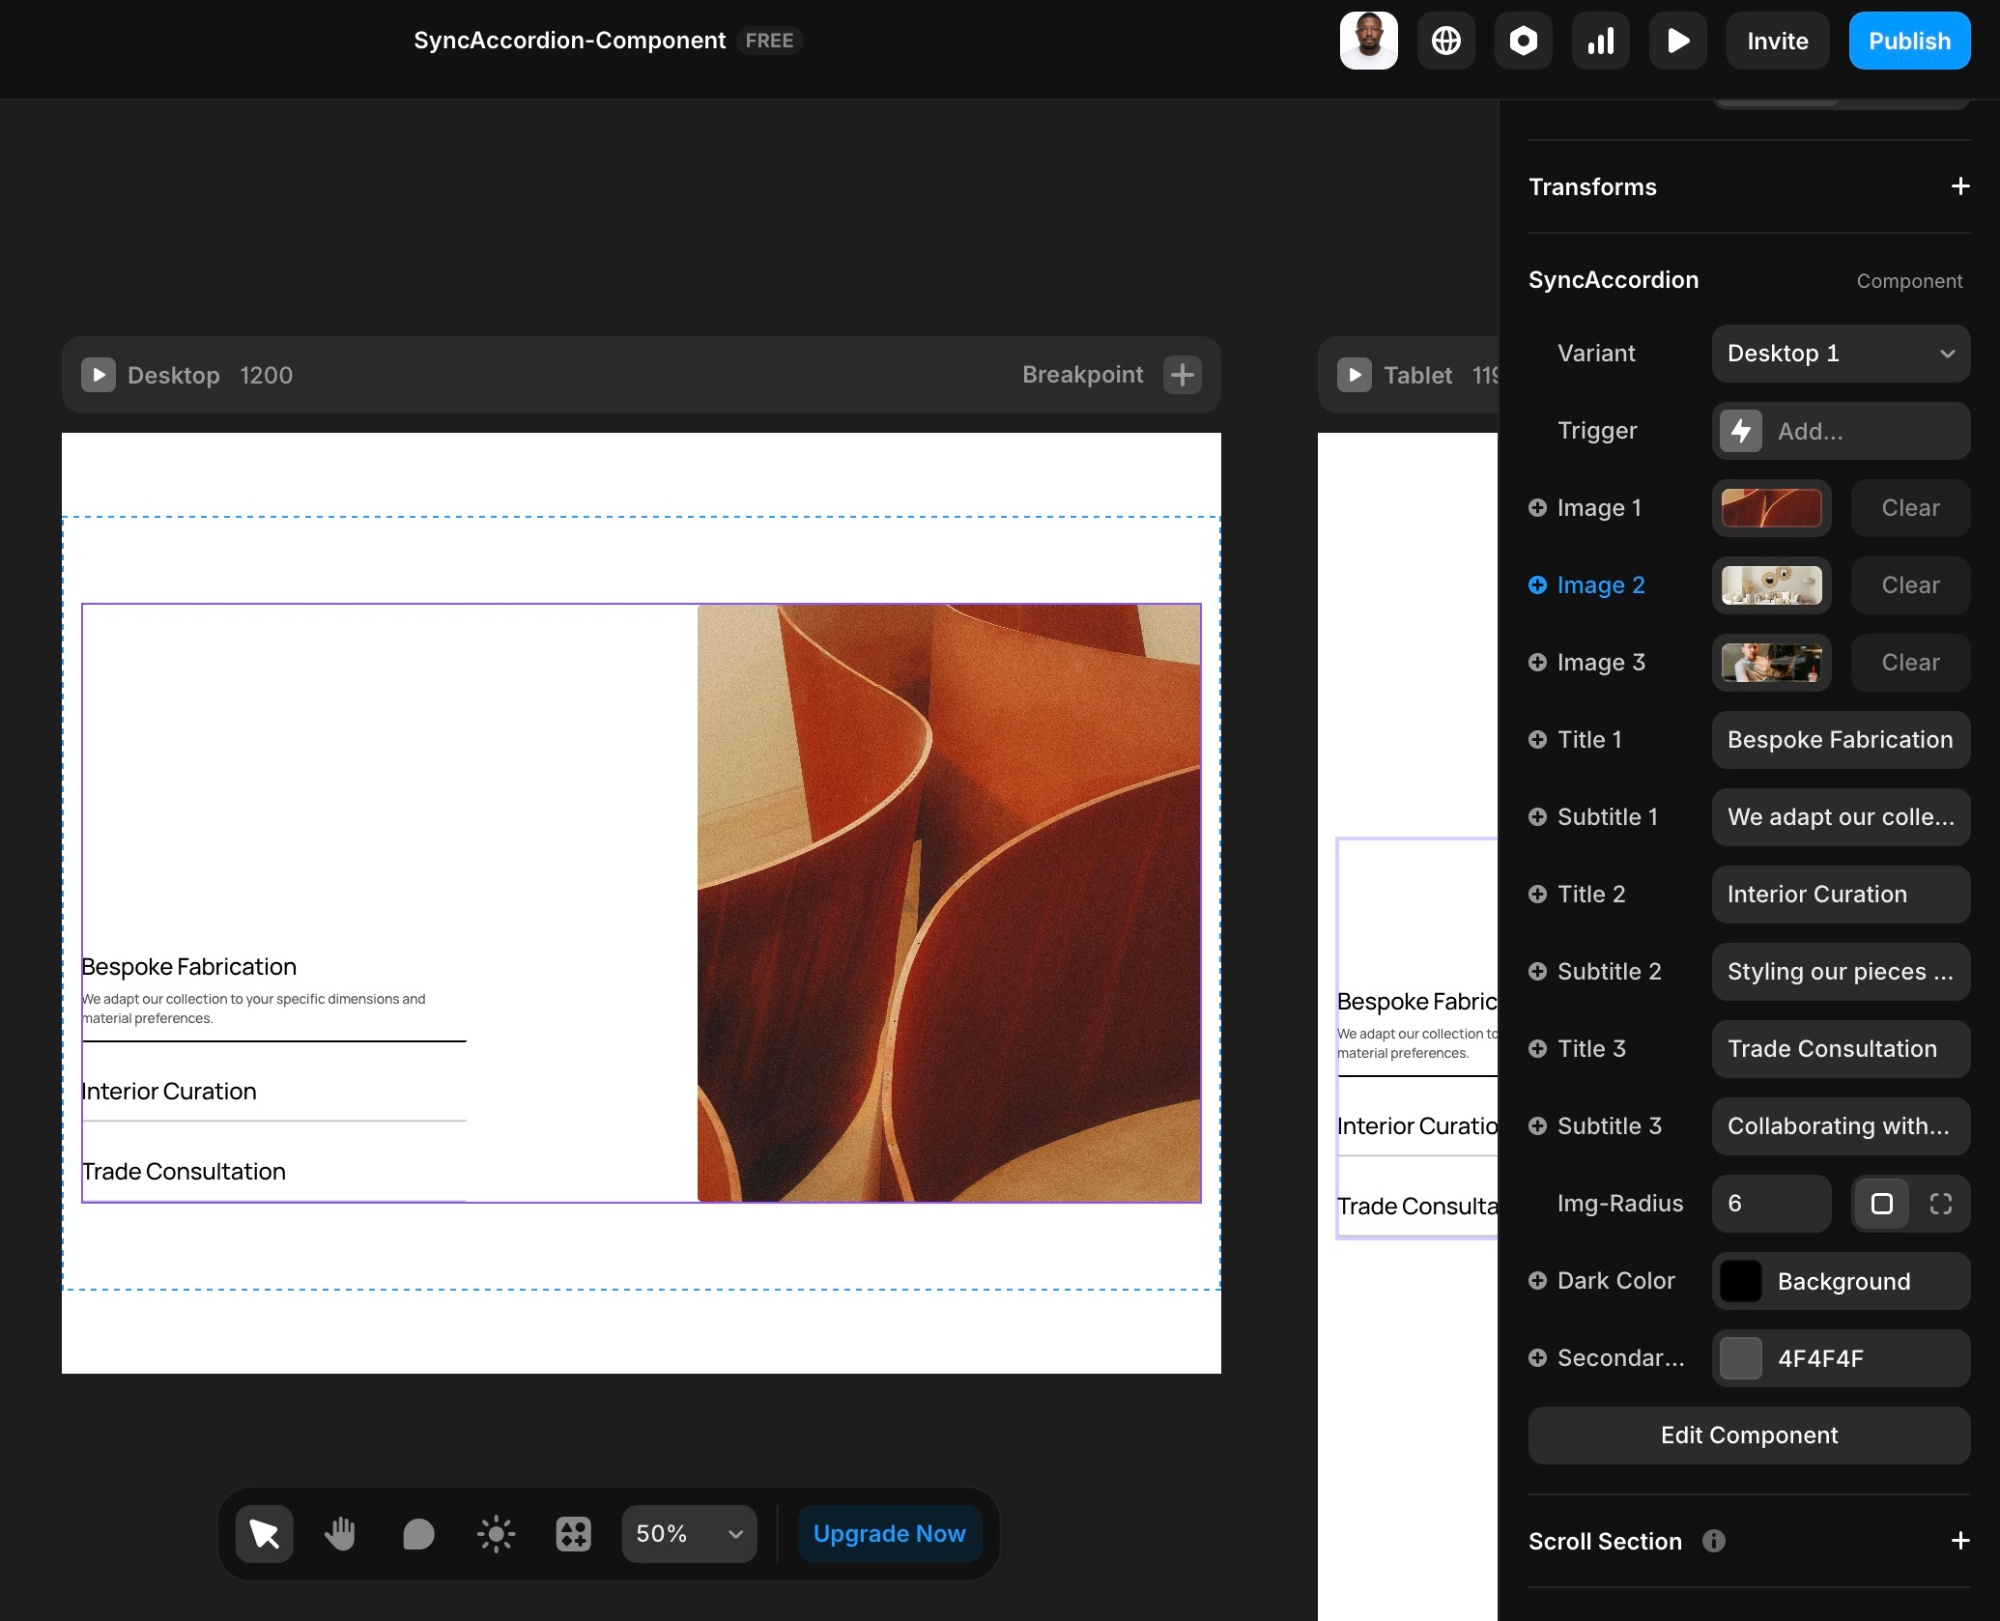Open the Variant Desktop 1 dropdown
The image size is (2000, 1621).
[x=1840, y=353]
